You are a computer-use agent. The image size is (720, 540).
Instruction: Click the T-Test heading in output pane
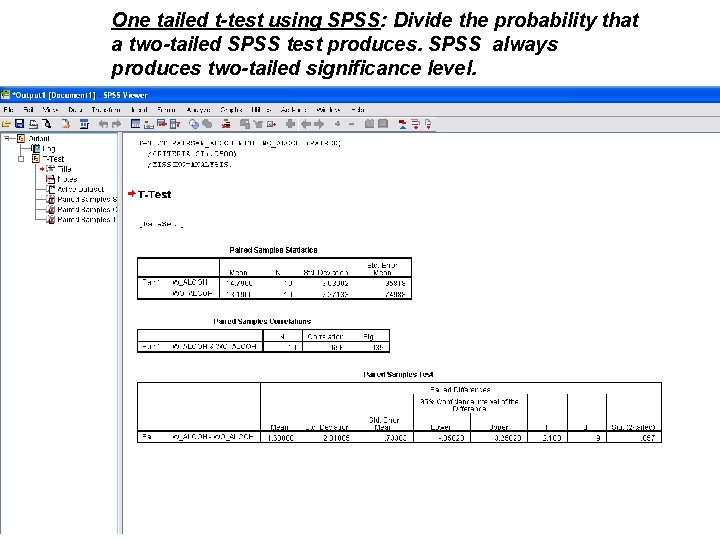click(x=154, y=195)
